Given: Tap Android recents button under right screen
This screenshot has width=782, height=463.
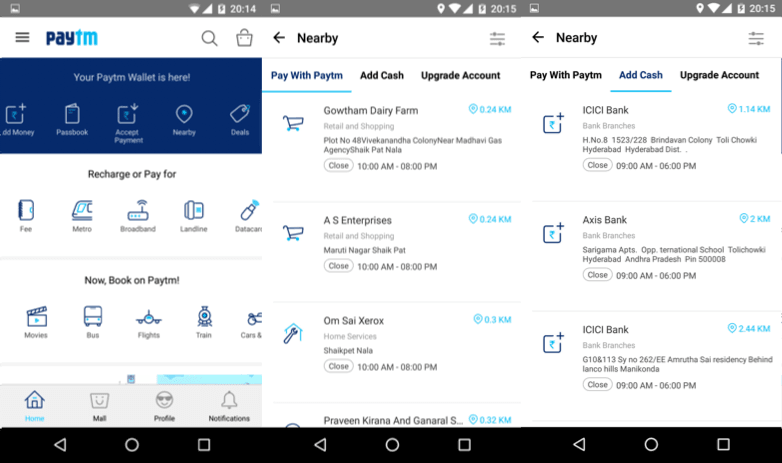Looking at the screenshot, I should 723,445.
